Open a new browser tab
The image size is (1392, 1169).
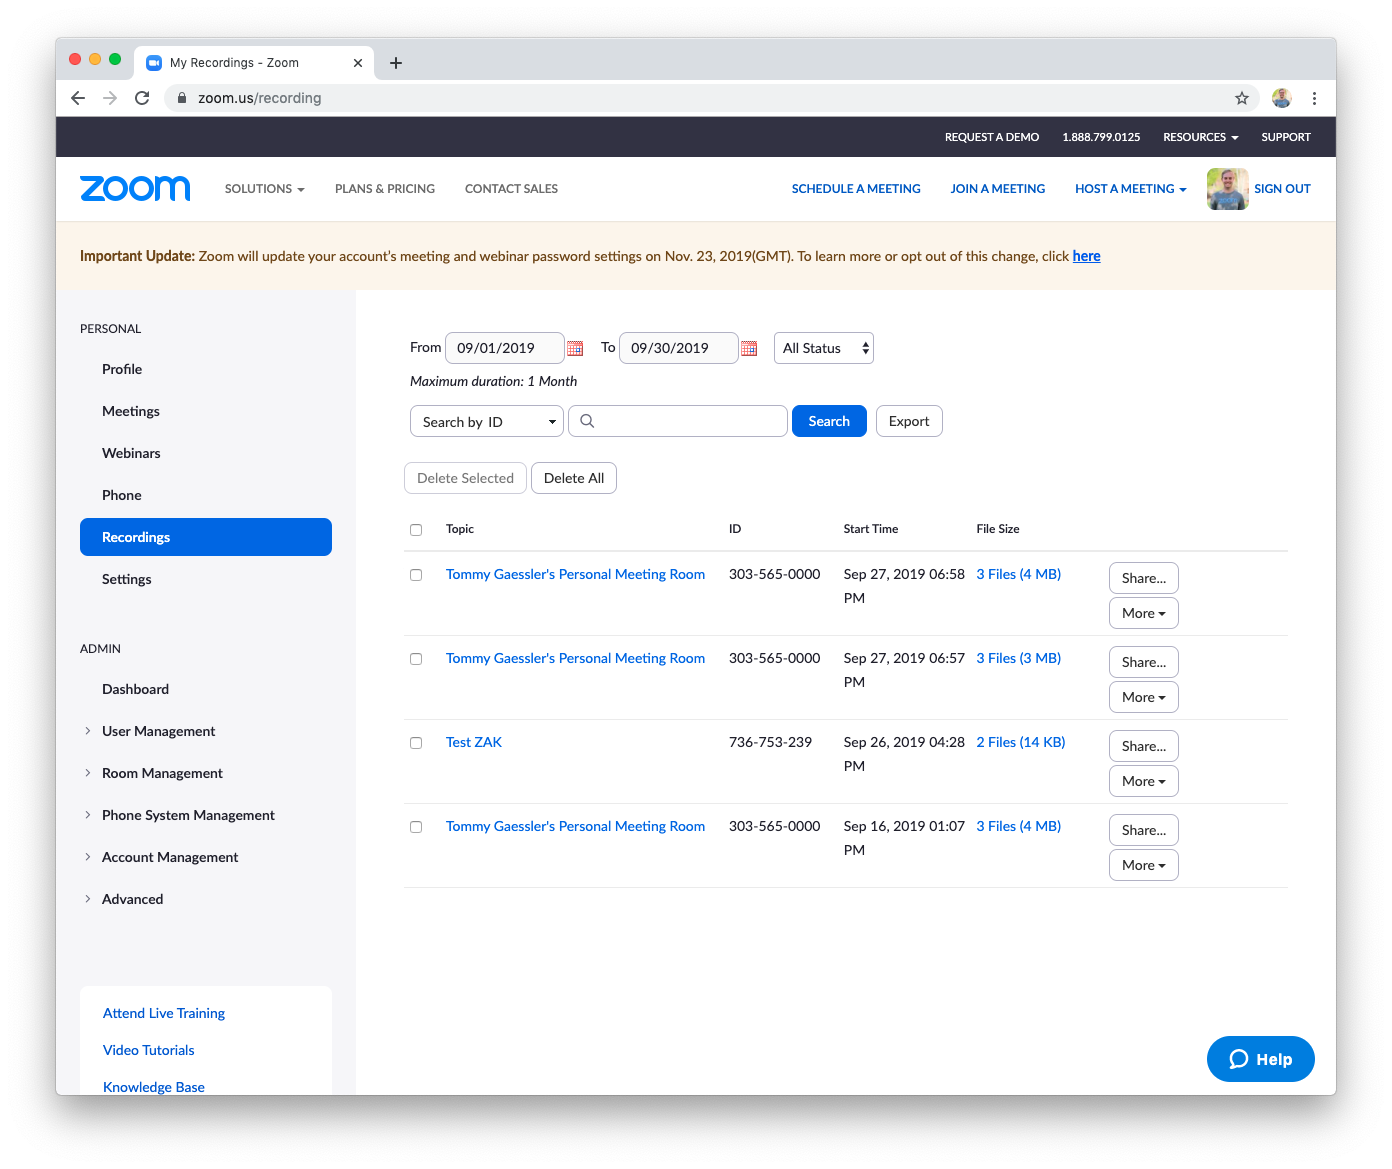click(x=396, y=63)
